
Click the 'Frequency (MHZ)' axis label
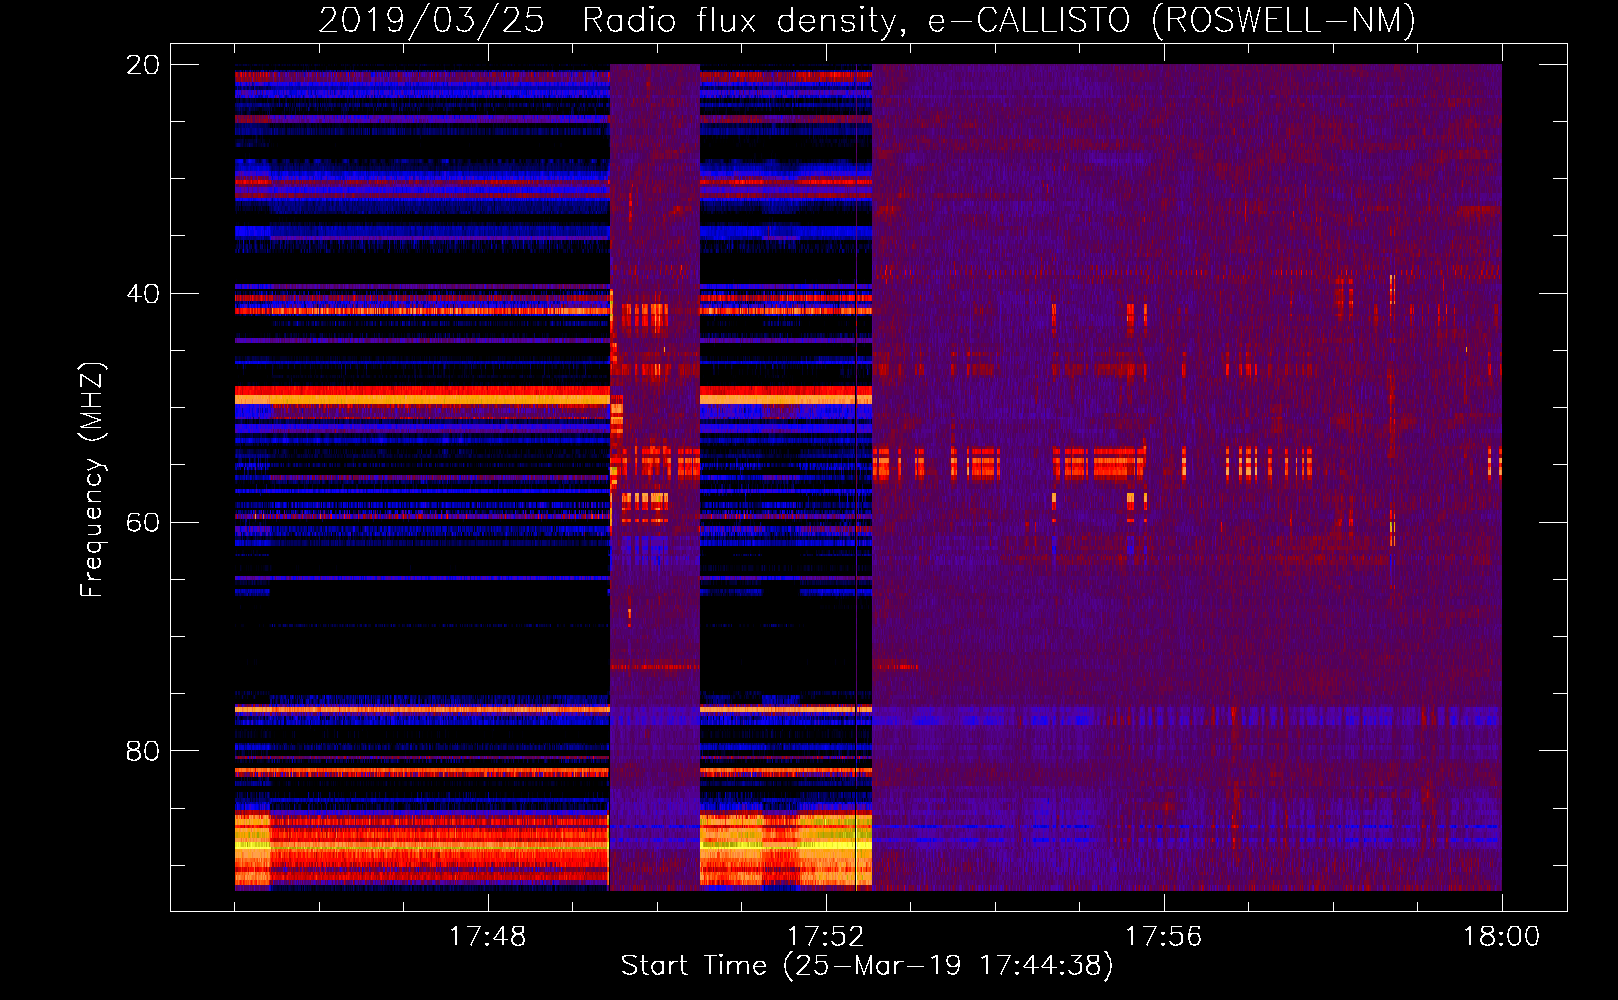click(x=92, y=480)
